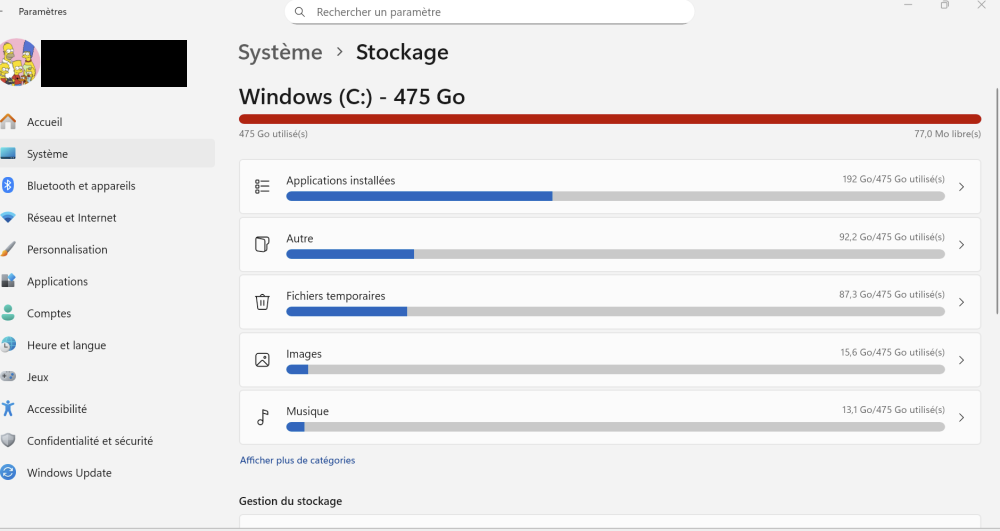Click the Système breadcrumb link
The height and width of the screenshot is (531, 1000).
[x=280, y=52]
